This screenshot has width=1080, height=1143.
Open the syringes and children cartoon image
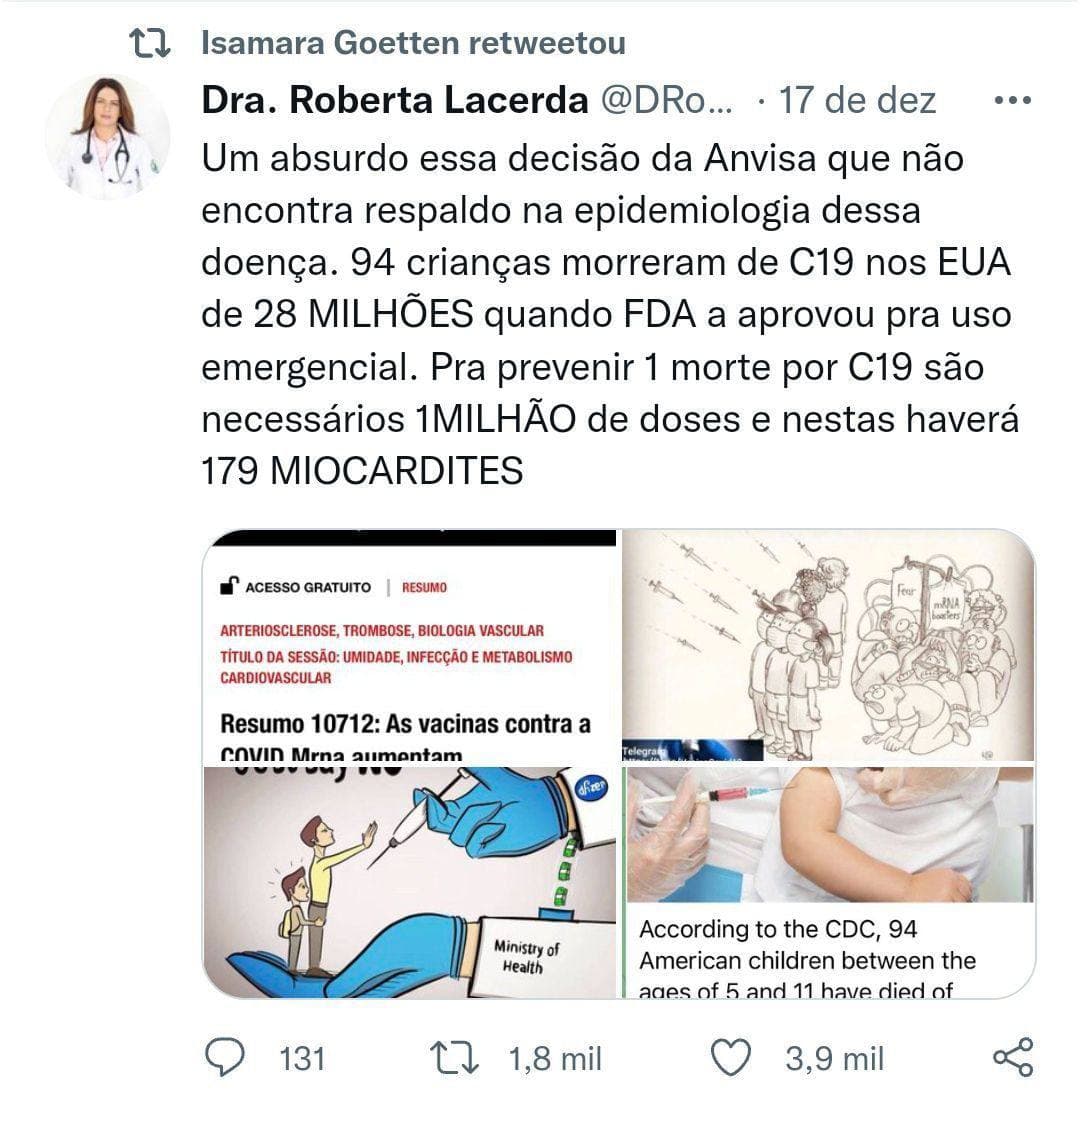click(x=828, y=645)
